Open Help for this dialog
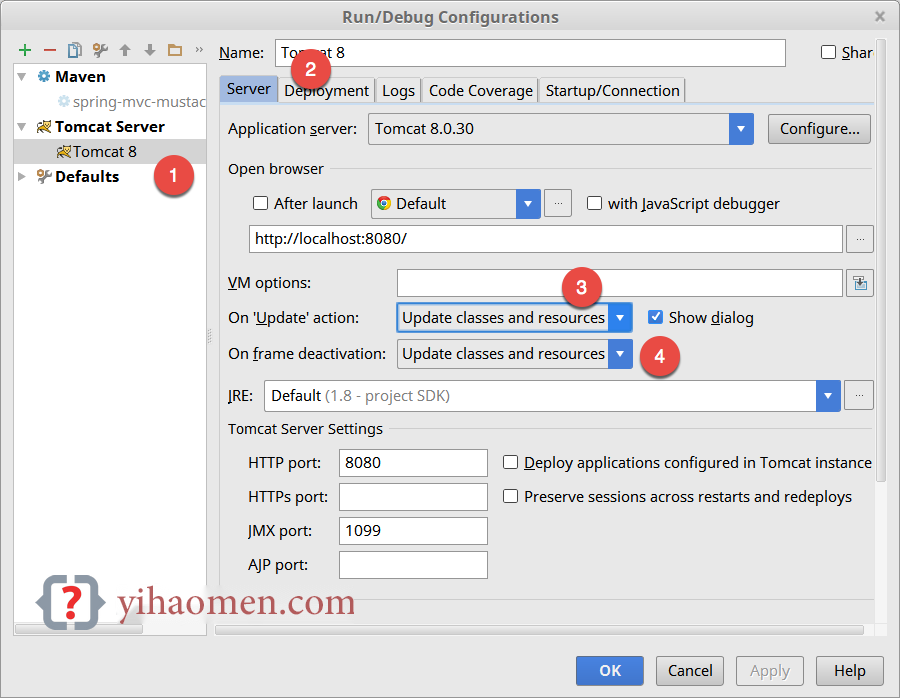This screenshot has height=698, width=900. click(x=849, y=670)
